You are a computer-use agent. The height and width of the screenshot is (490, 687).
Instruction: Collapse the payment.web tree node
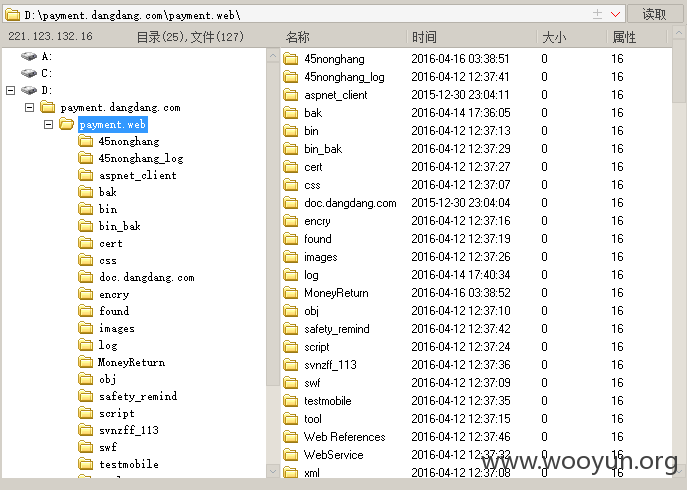[49, 124]
